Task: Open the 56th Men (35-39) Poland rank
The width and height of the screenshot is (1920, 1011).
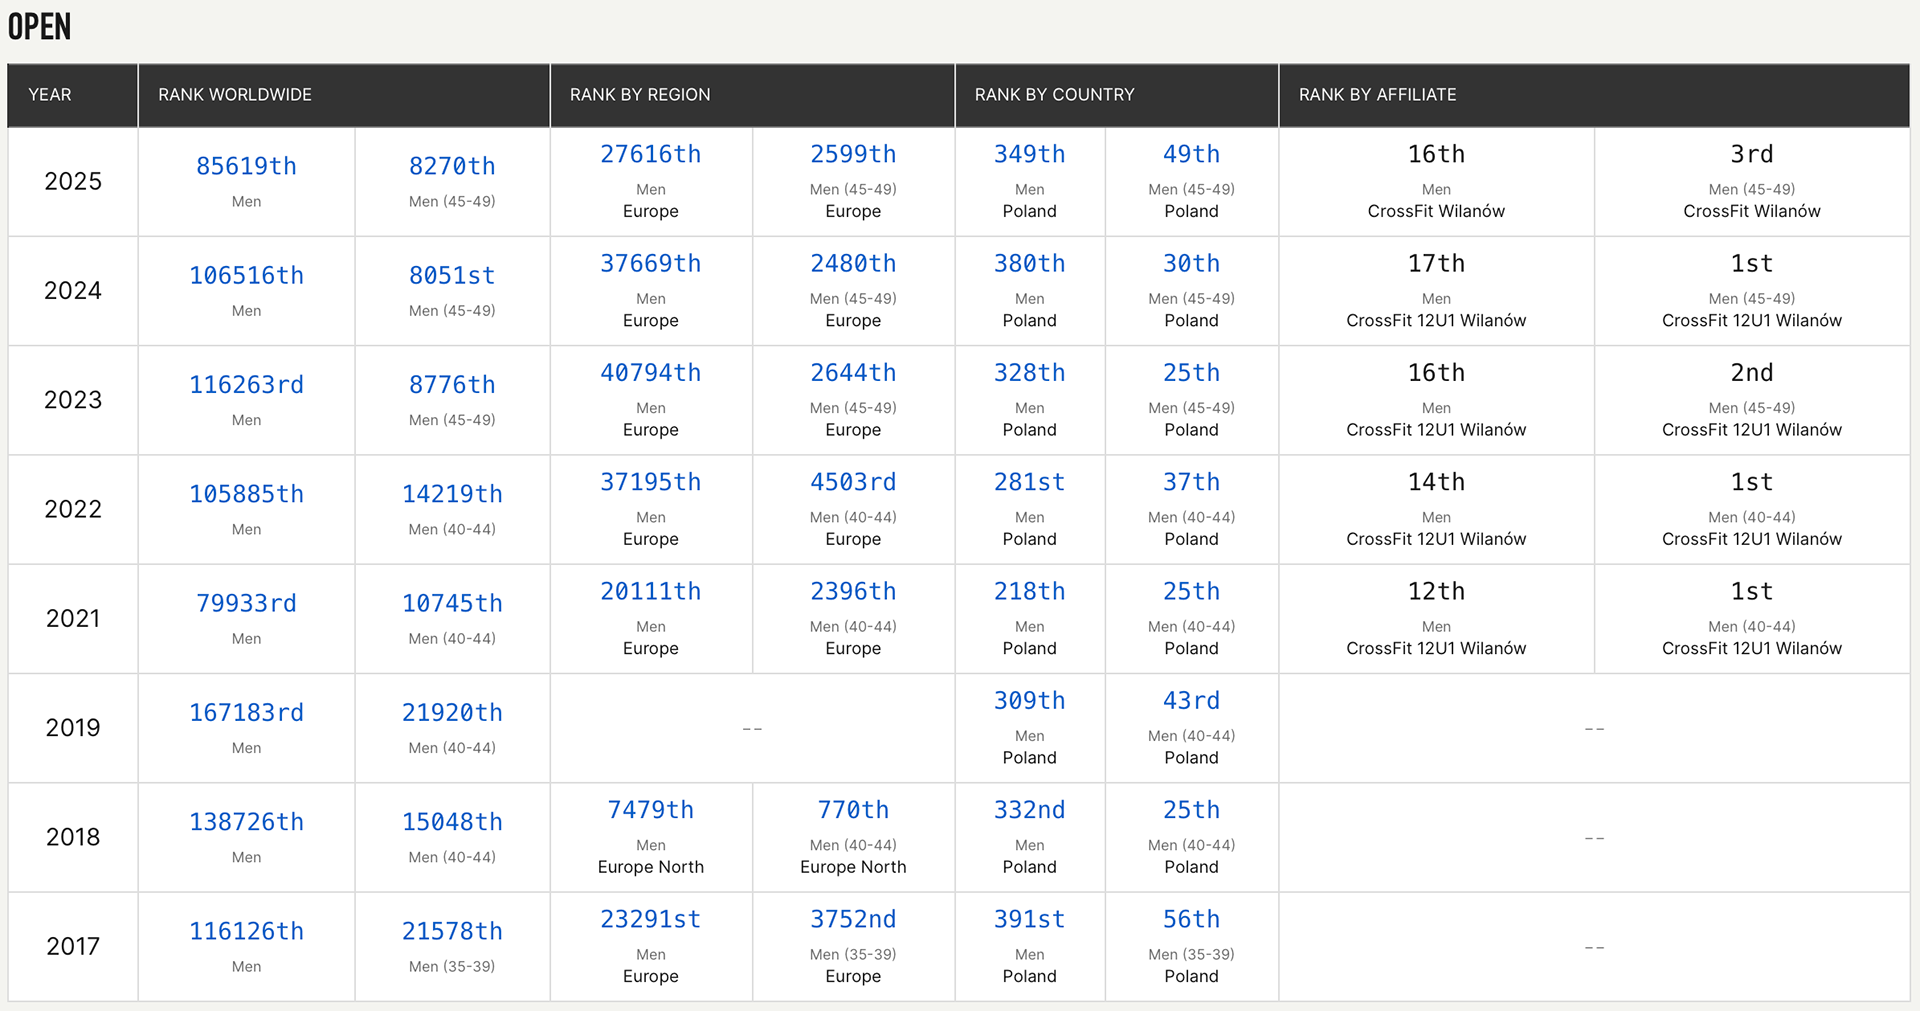Action: (1191, 919)
